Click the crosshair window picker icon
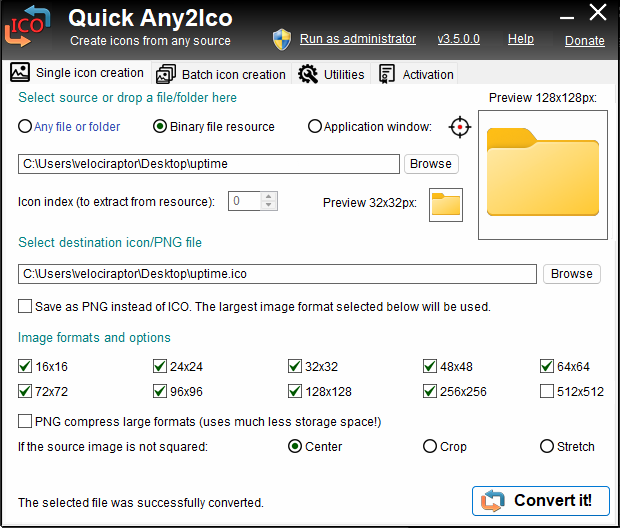This screenshot has width=620, height=528. click(x=460, y=127)
